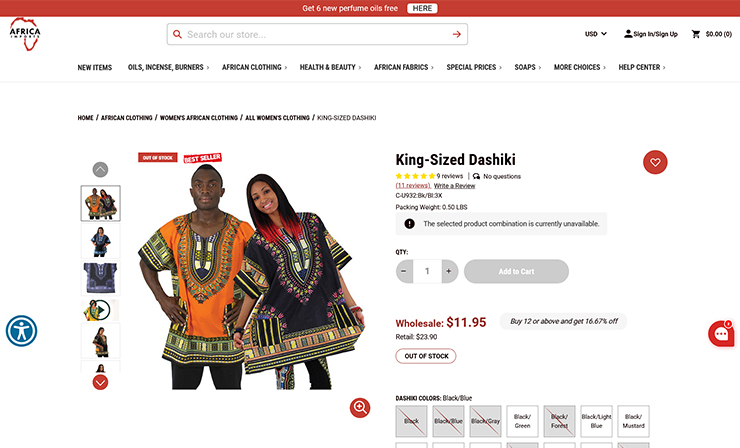The height and width of the screenshot is (448, 740).
Task: Submit search with the arrow icon
Action: point(456,34)
